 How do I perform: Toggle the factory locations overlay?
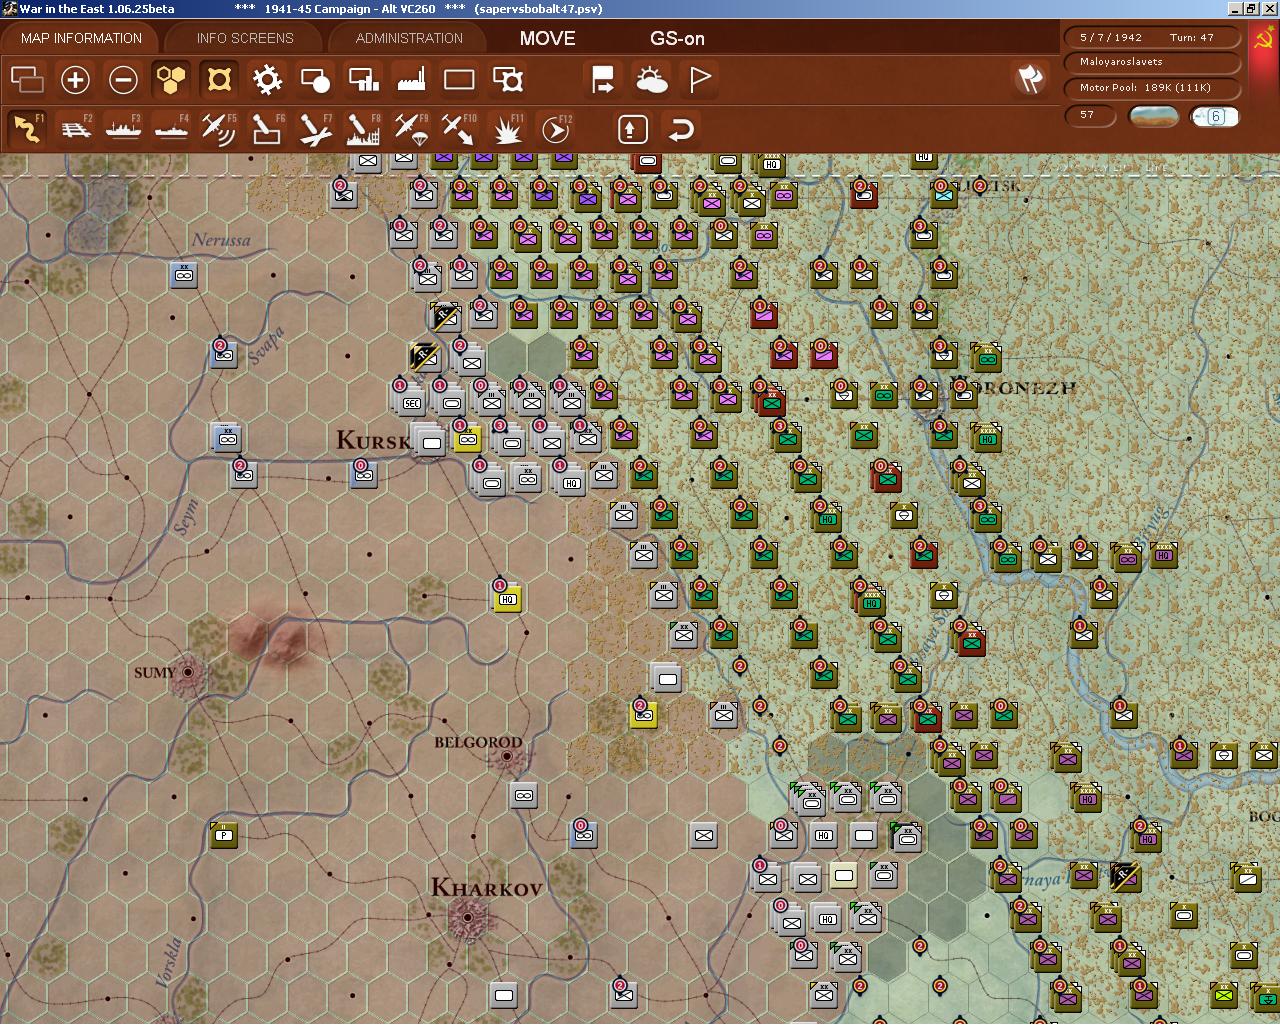click(x=411, y=79)
